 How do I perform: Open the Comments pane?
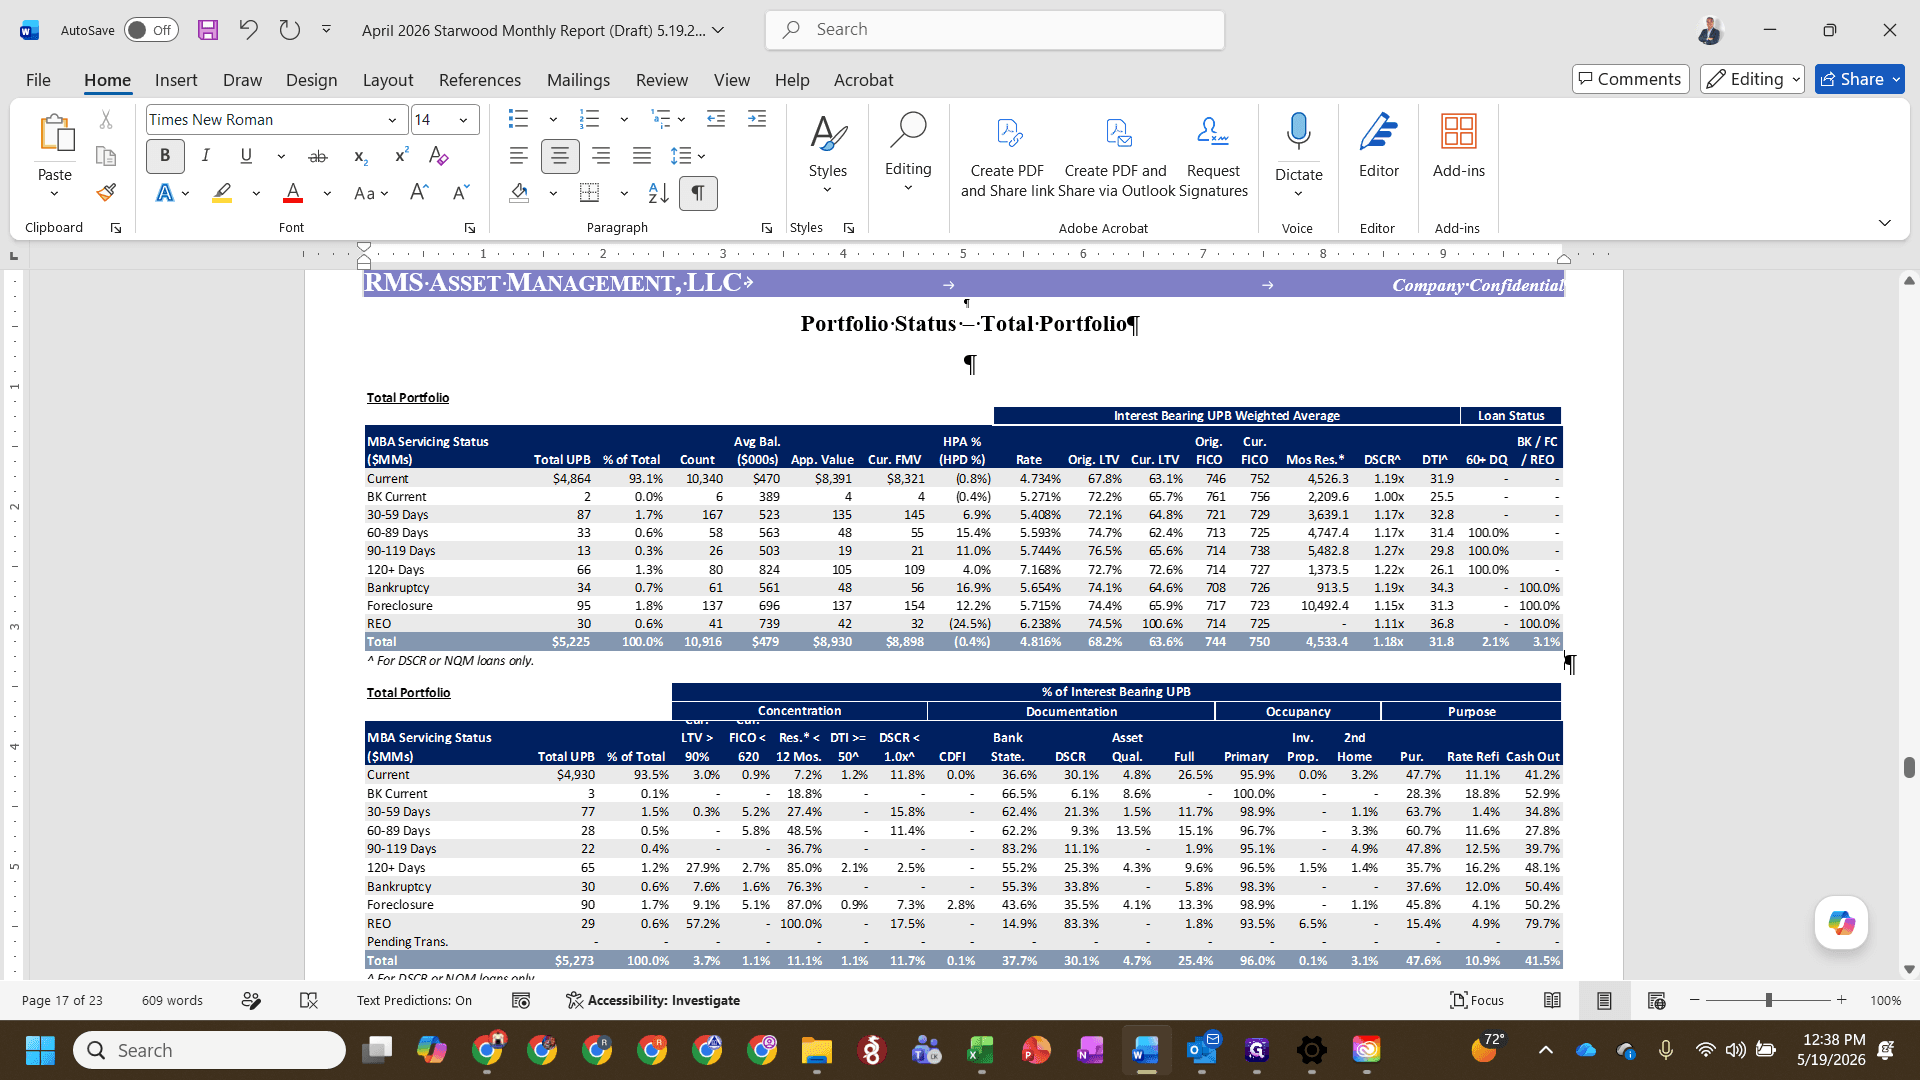tap(1631, 79)
